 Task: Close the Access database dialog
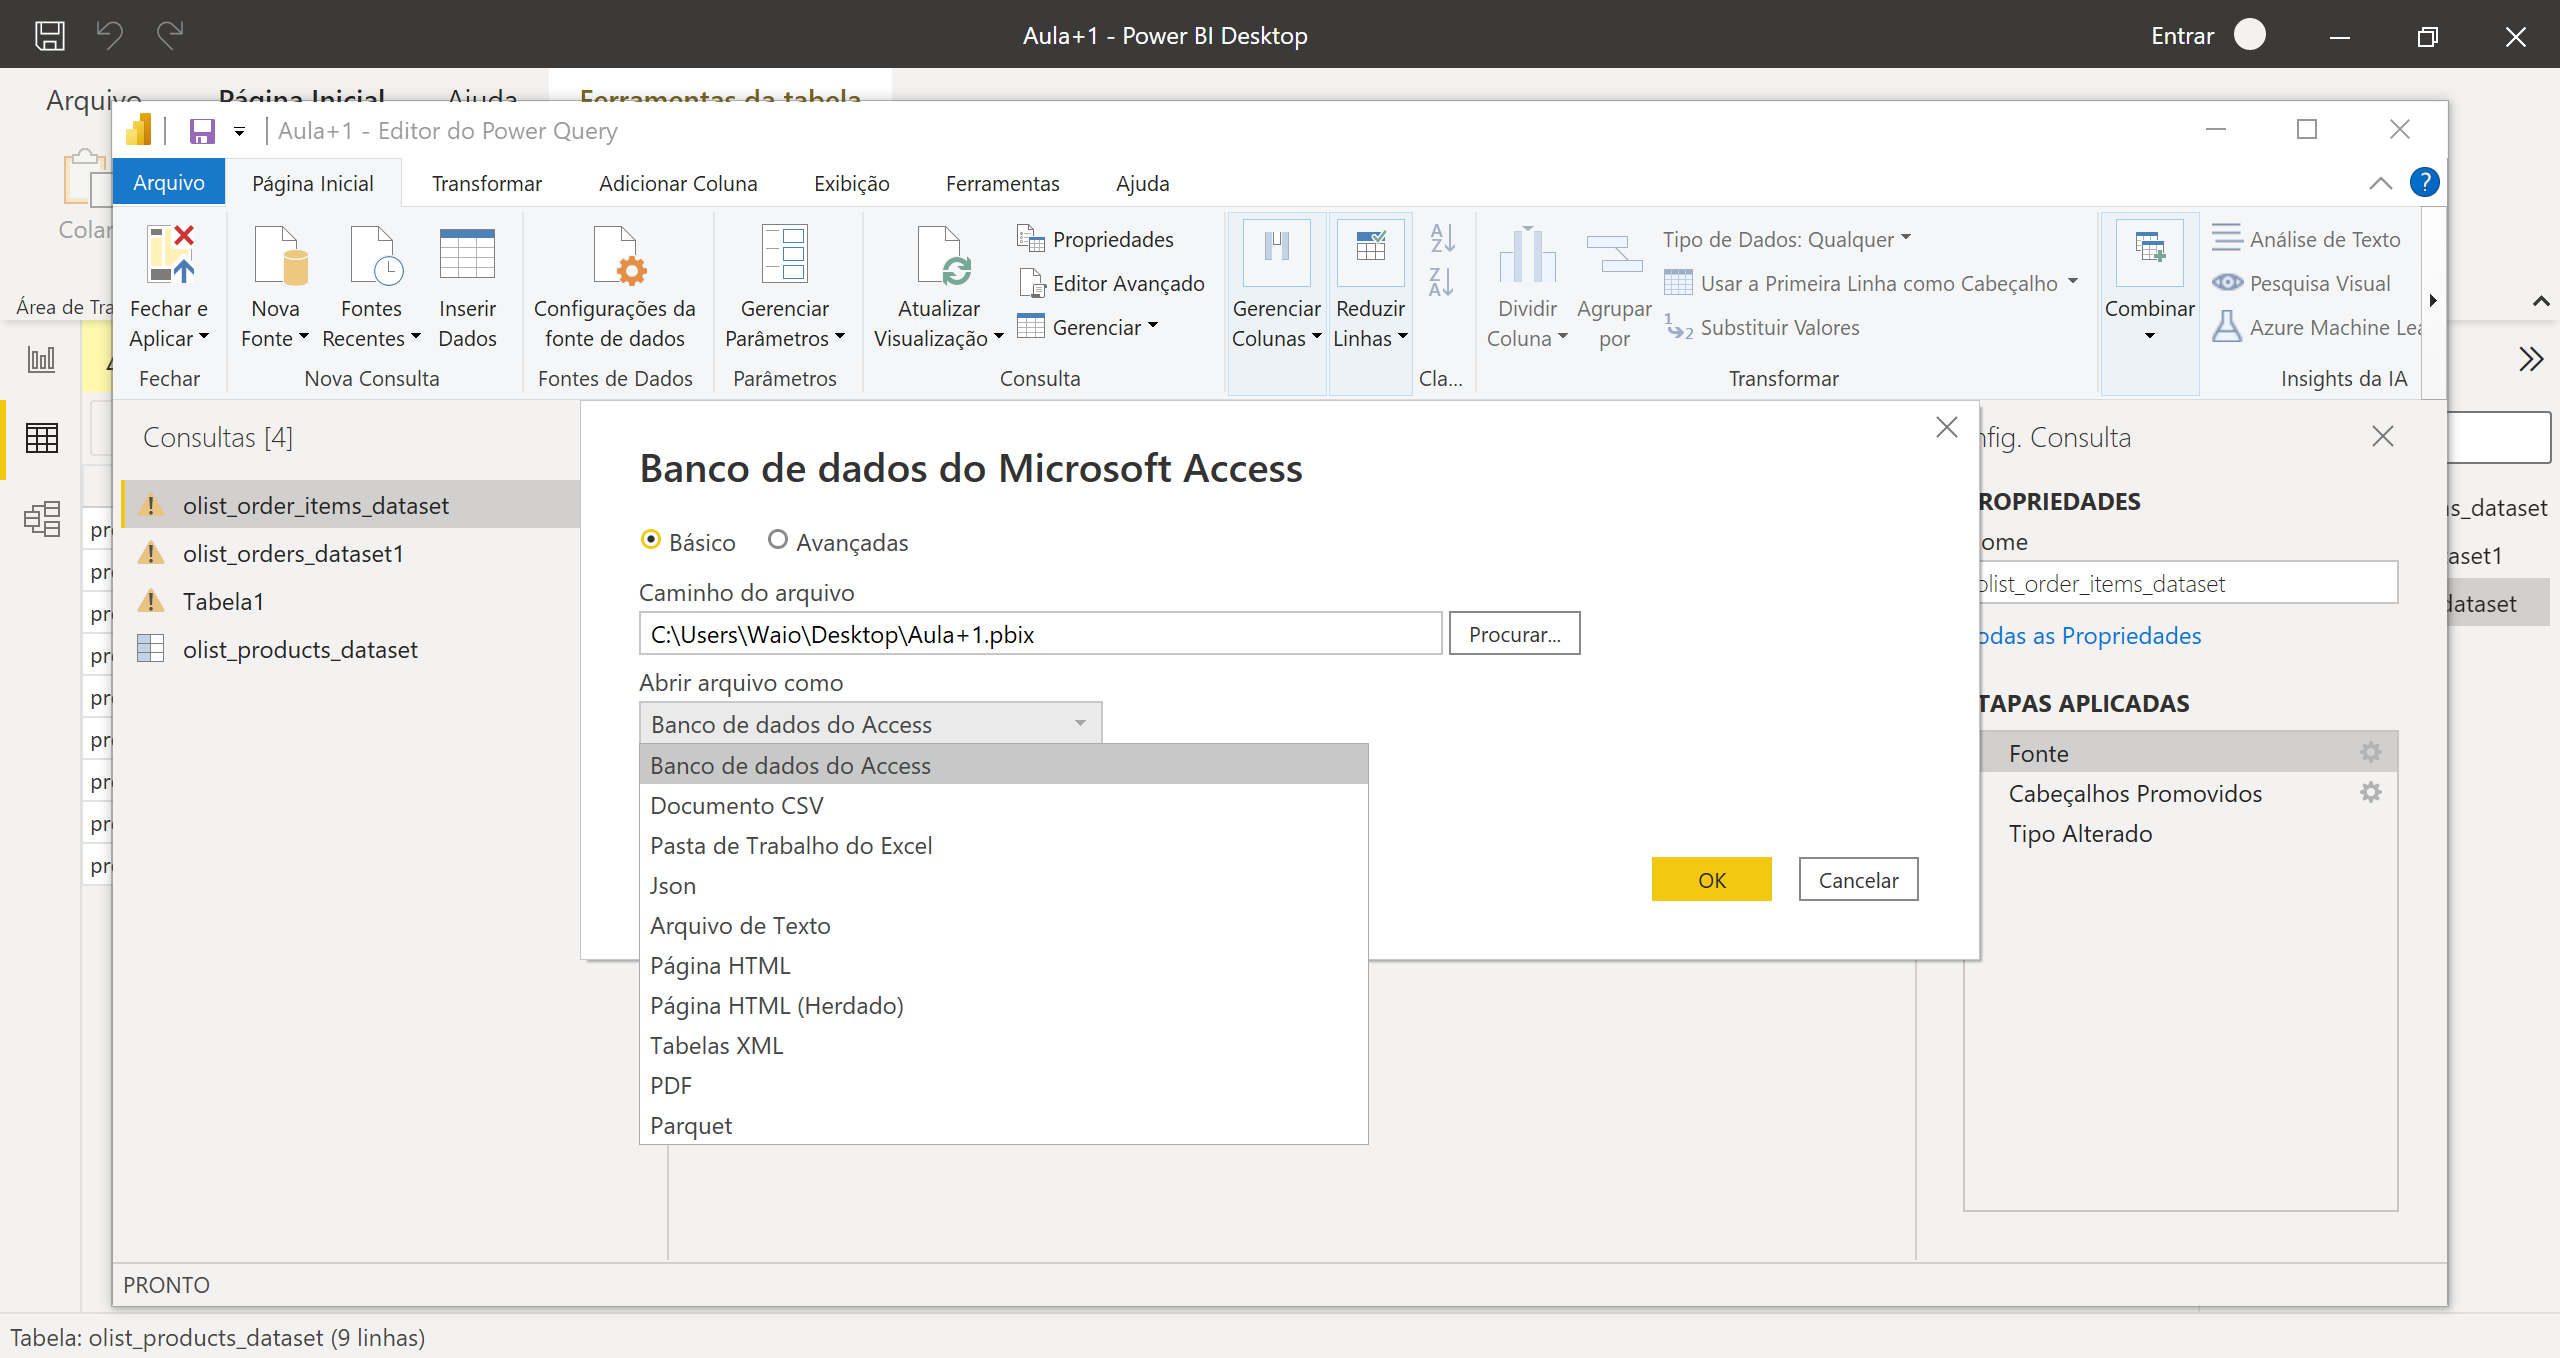1947,428
